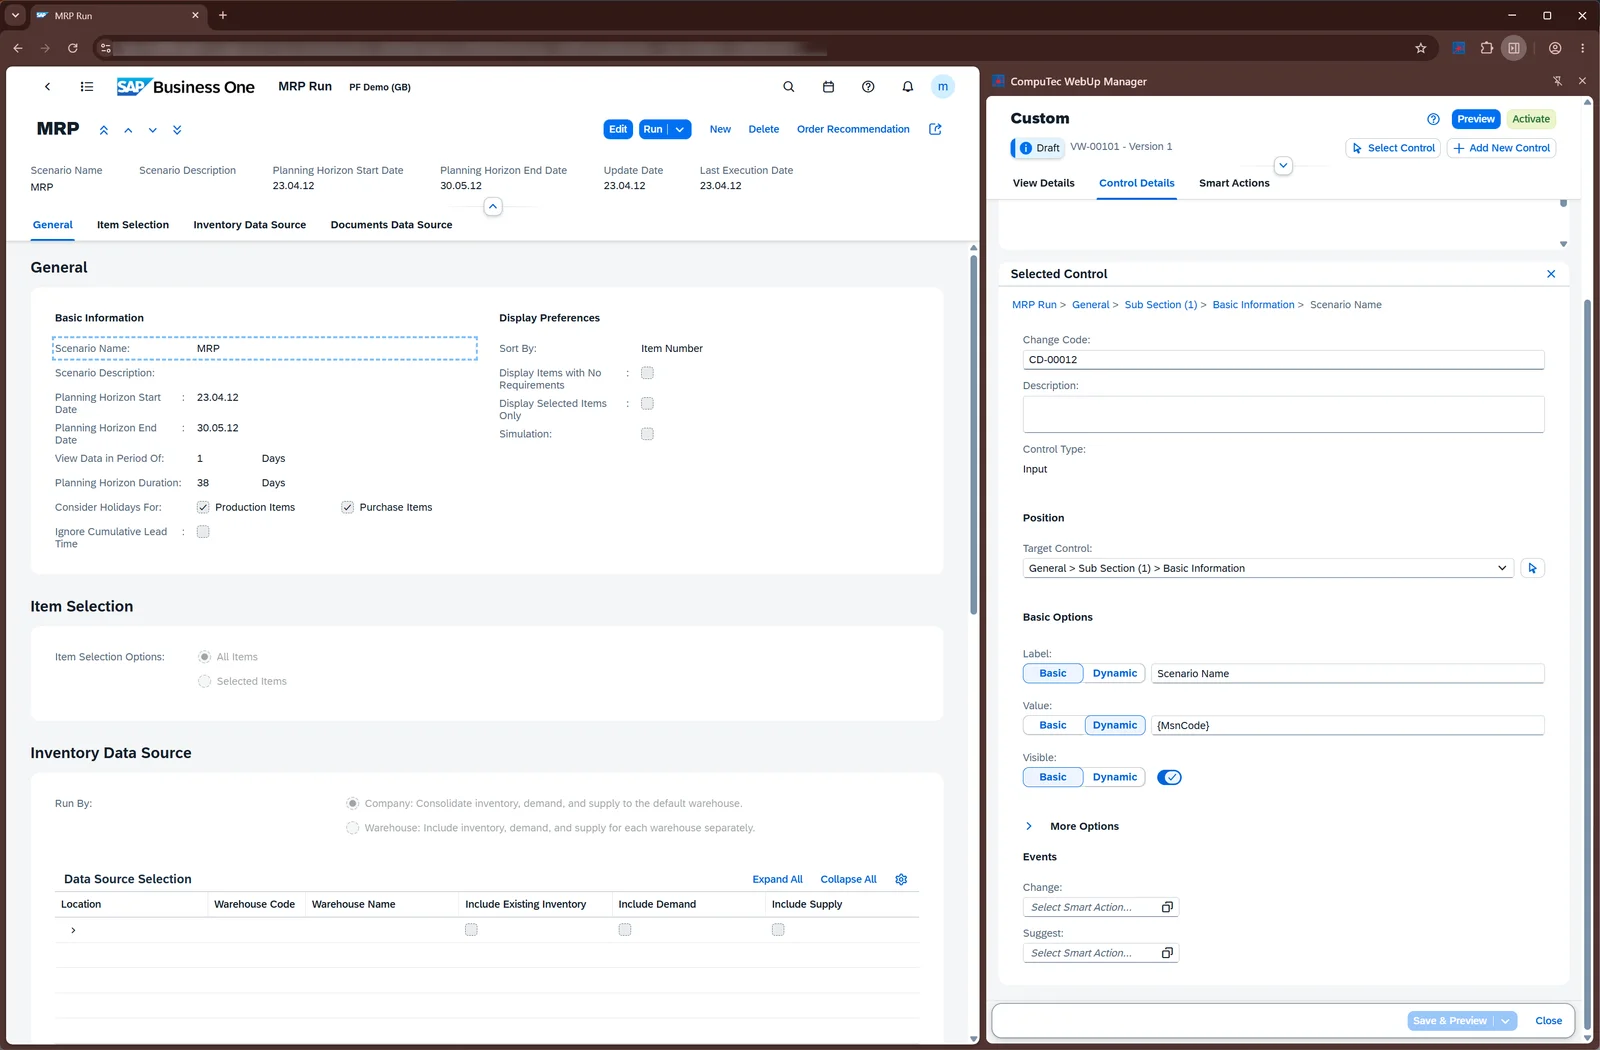Viewport: 1600px width, 1050px height.
Task: Open the Run button dropdown arrow
Action: 680,129
